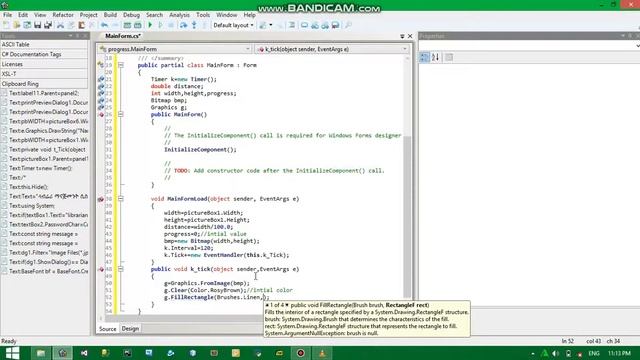Viewport: 640px width, 360px height.
Task: Click the Toggle Comment region icon
Action: pyautogui.click(x=292, y=25)
